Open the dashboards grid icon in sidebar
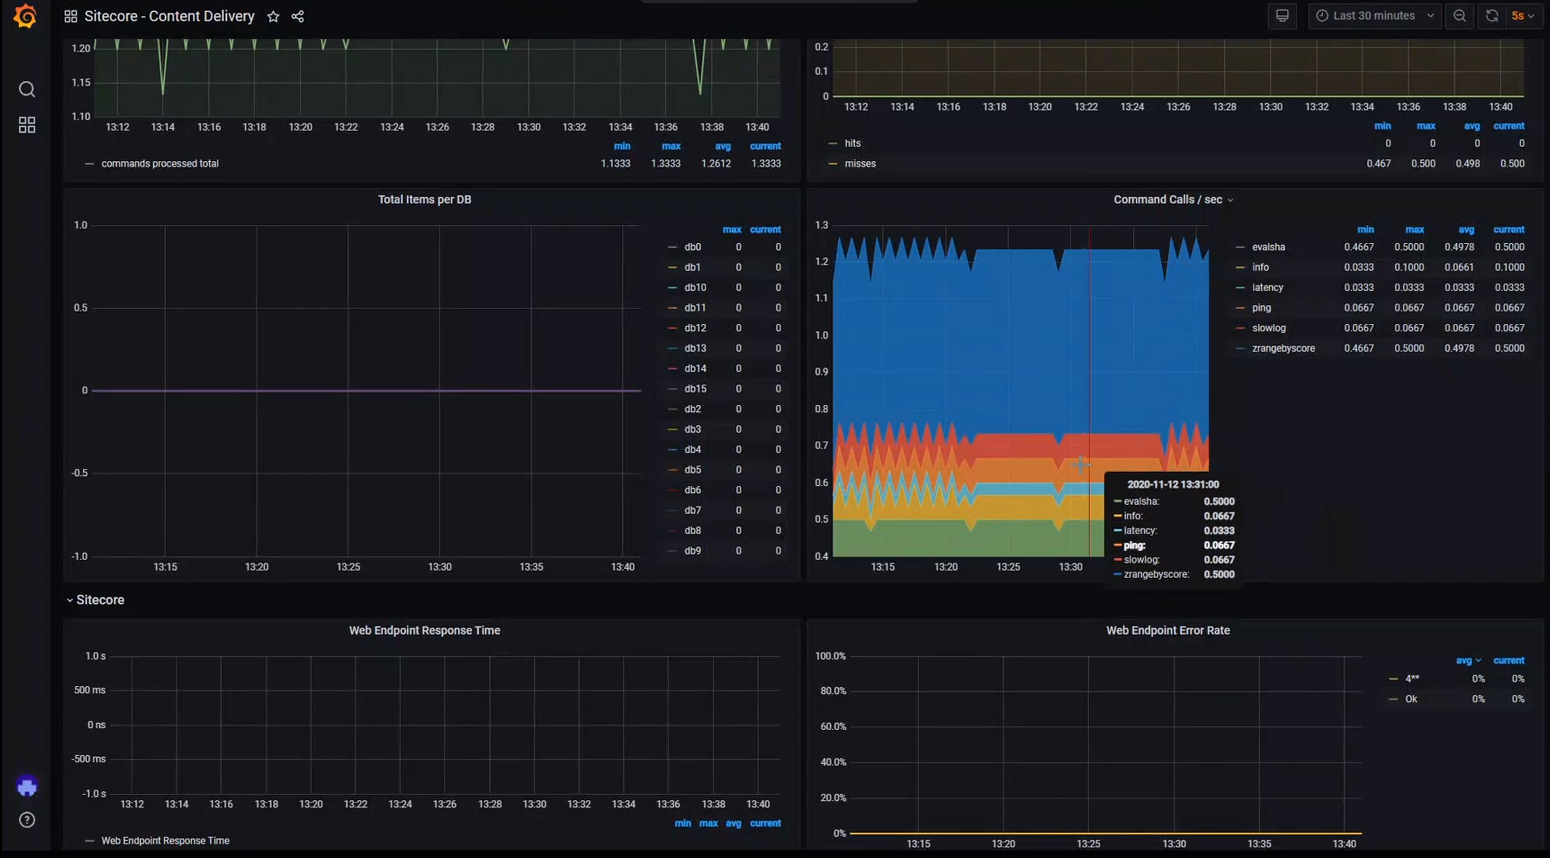This screenshot has width=1550, height=858. [x=27, y=125]
